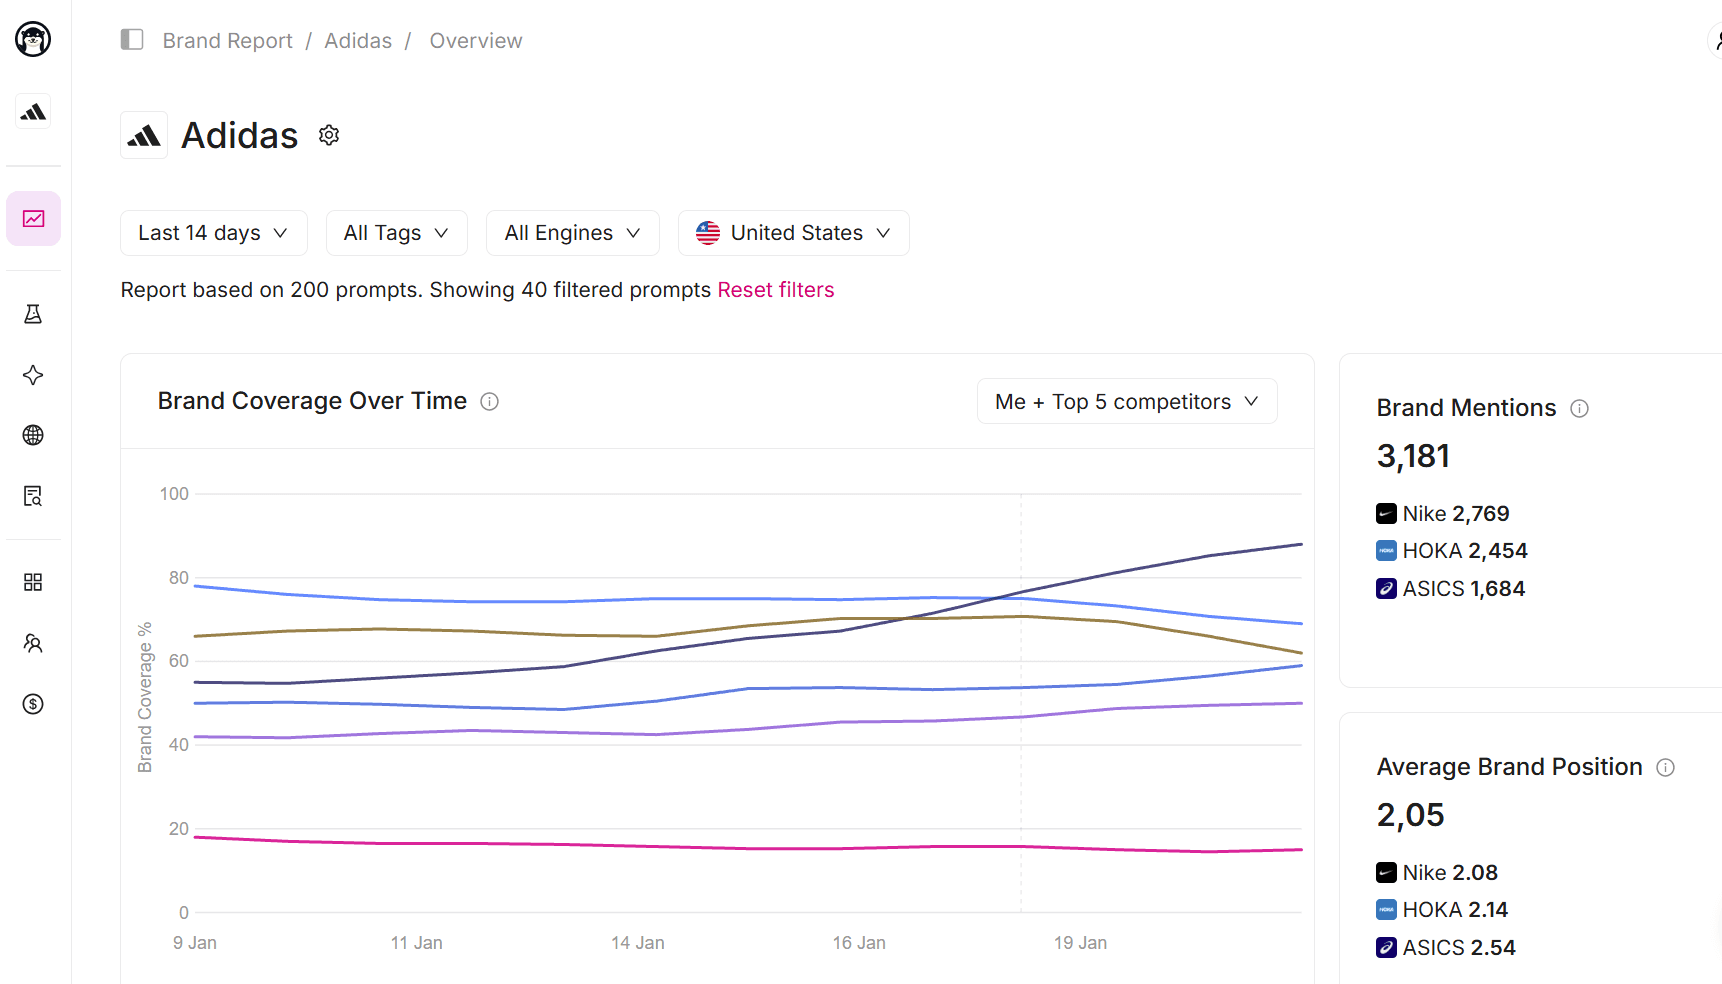Screen dimensions: 1722x984
Task: Click the HOKA logo under Average Brand Position
Action: [1386, 910]
